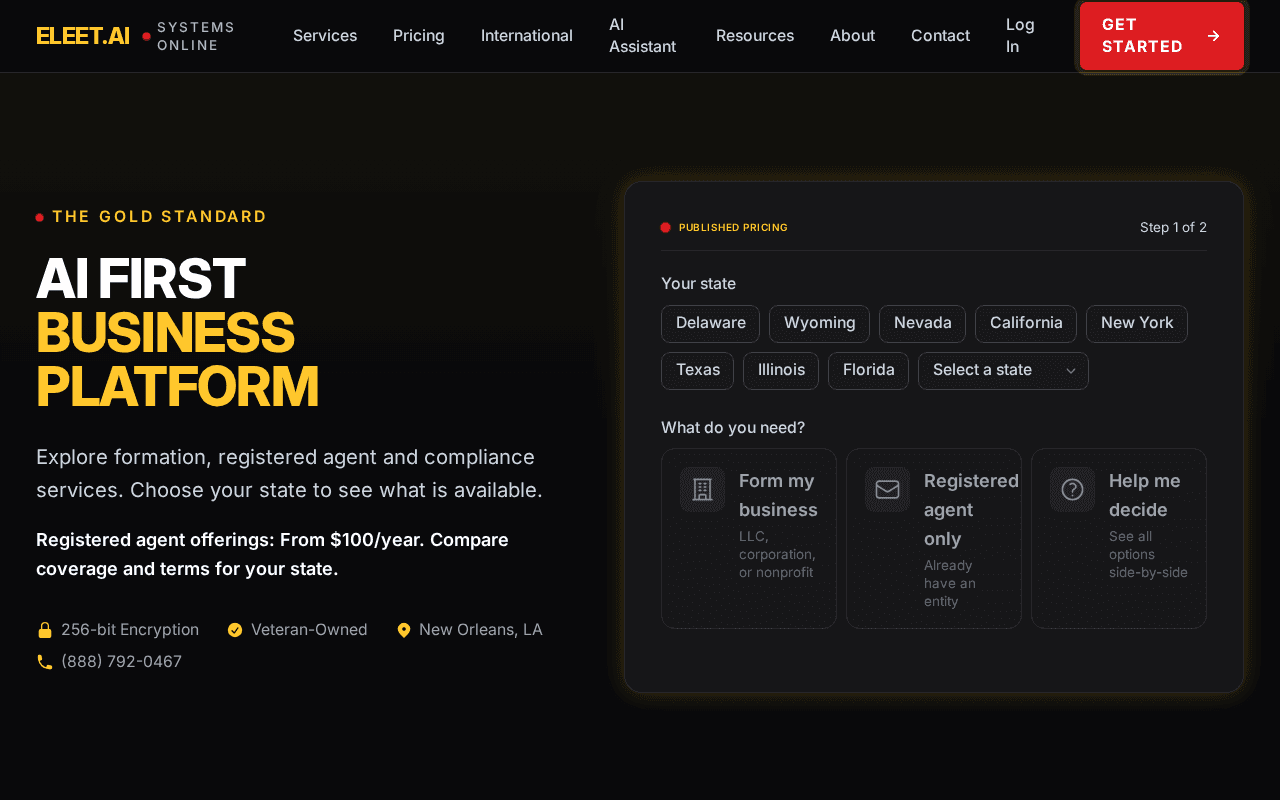Choose the Florida state chip
Image resolution: width=1280 pixels, height=800 pixels.
click(x=869, y=371)
